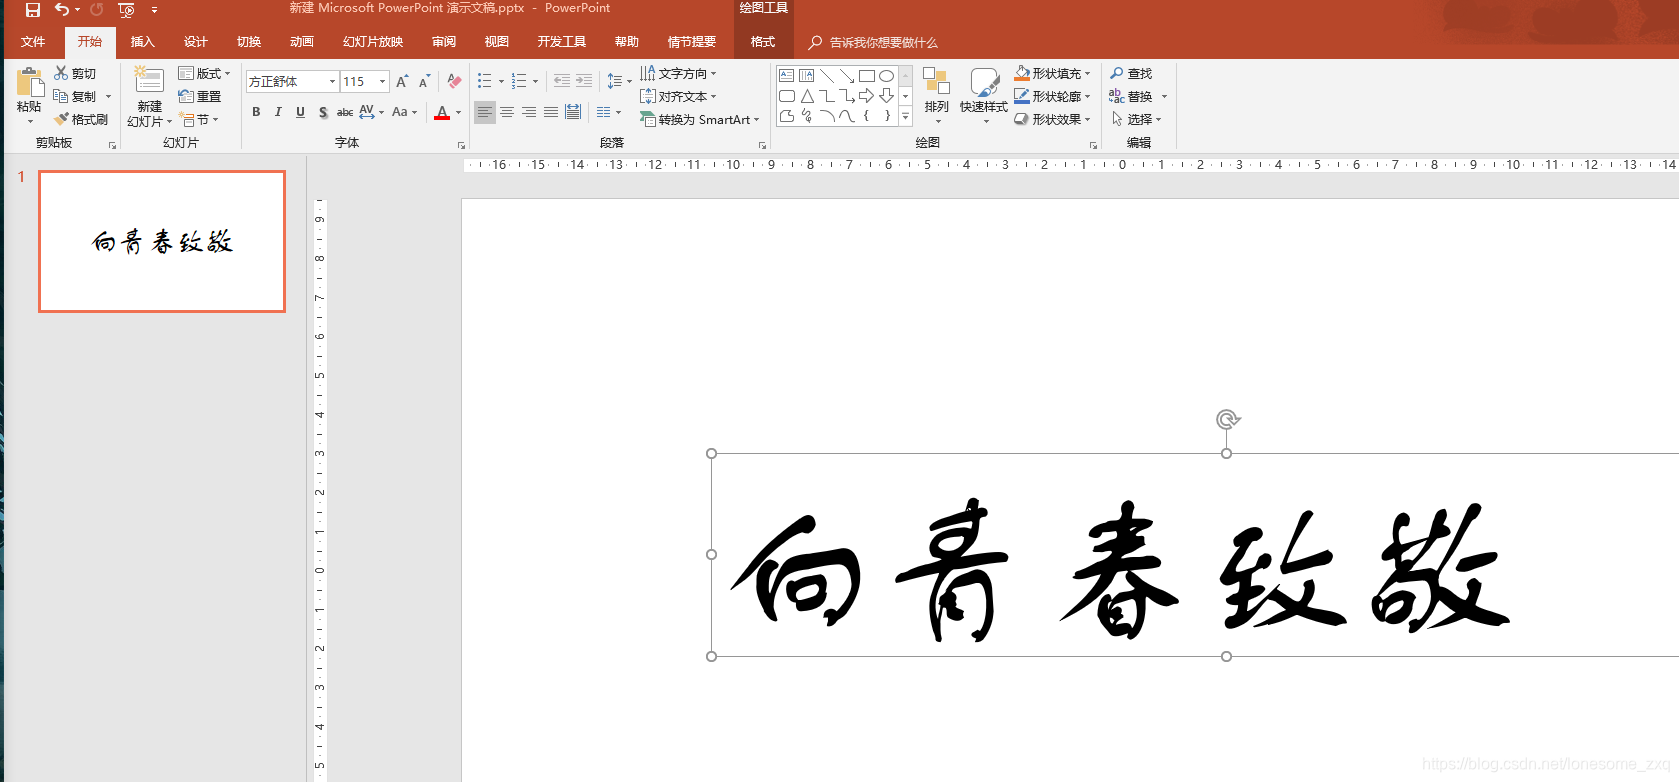1679x782 pixels.
Task: Click the increase indent icon
Action: (x=584, y=81)
